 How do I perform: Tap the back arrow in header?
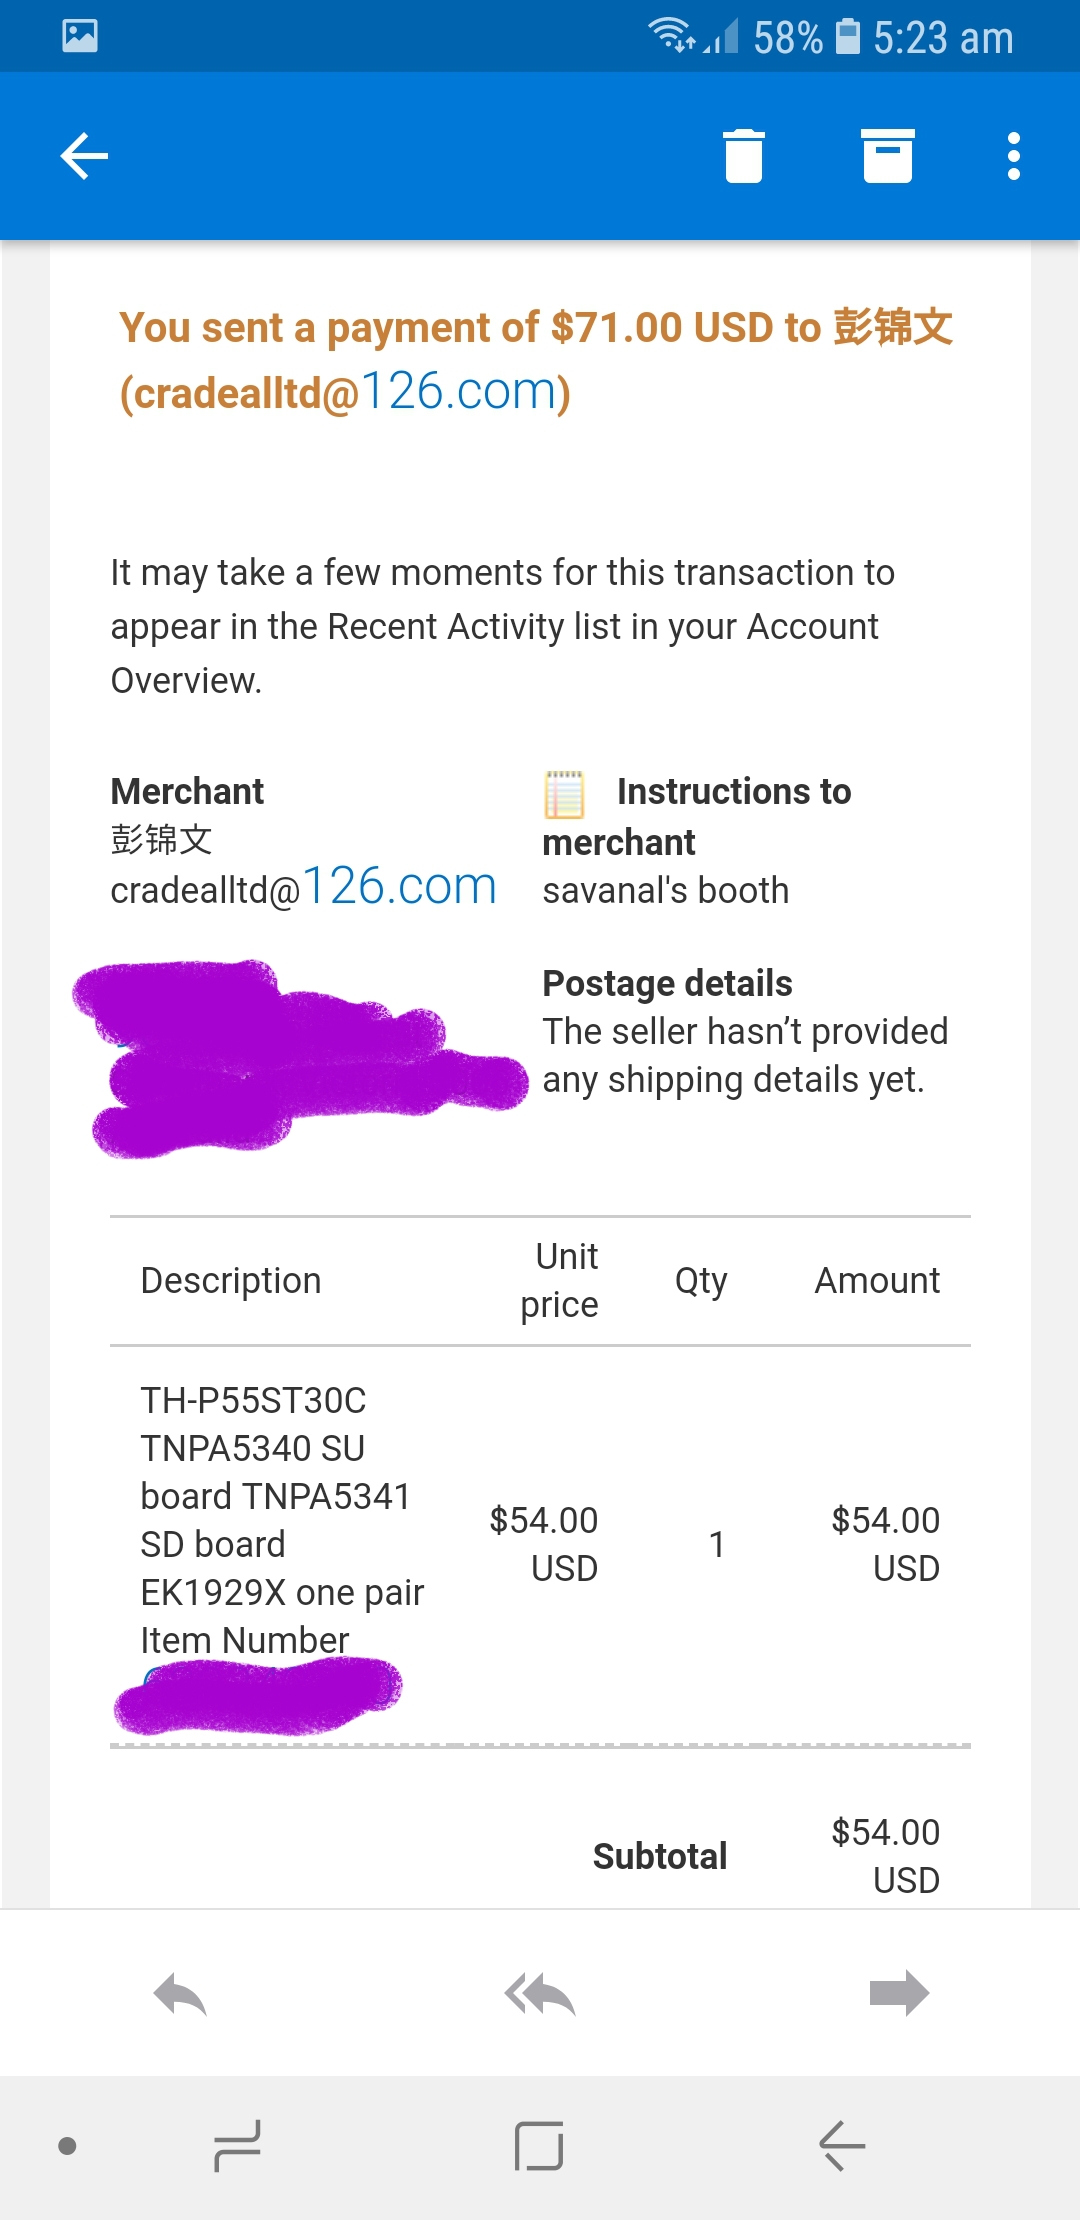pos(84,156)
